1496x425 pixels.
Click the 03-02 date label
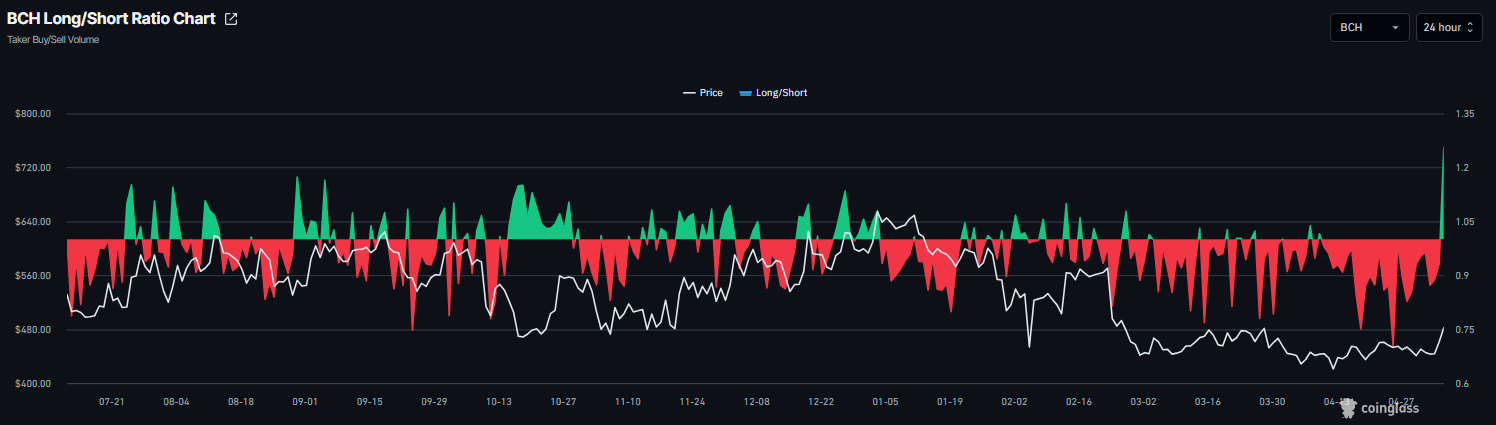(1143, 402)
